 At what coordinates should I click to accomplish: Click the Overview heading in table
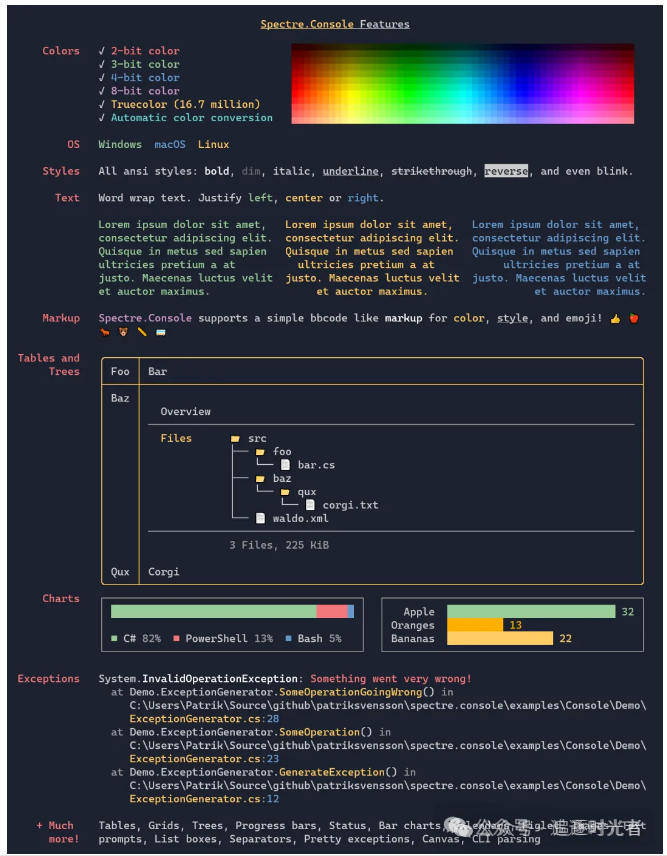pyautogui.click(x=186, y=412)
